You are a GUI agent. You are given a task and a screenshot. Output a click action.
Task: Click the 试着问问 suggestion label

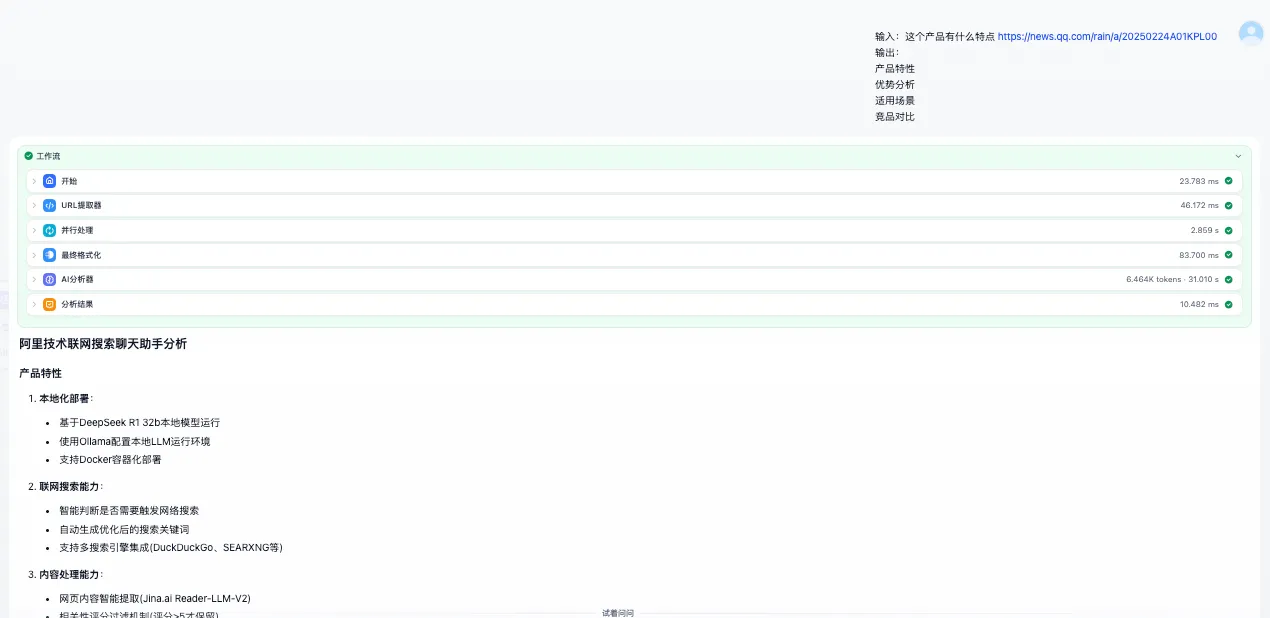(x=618, y=613)
